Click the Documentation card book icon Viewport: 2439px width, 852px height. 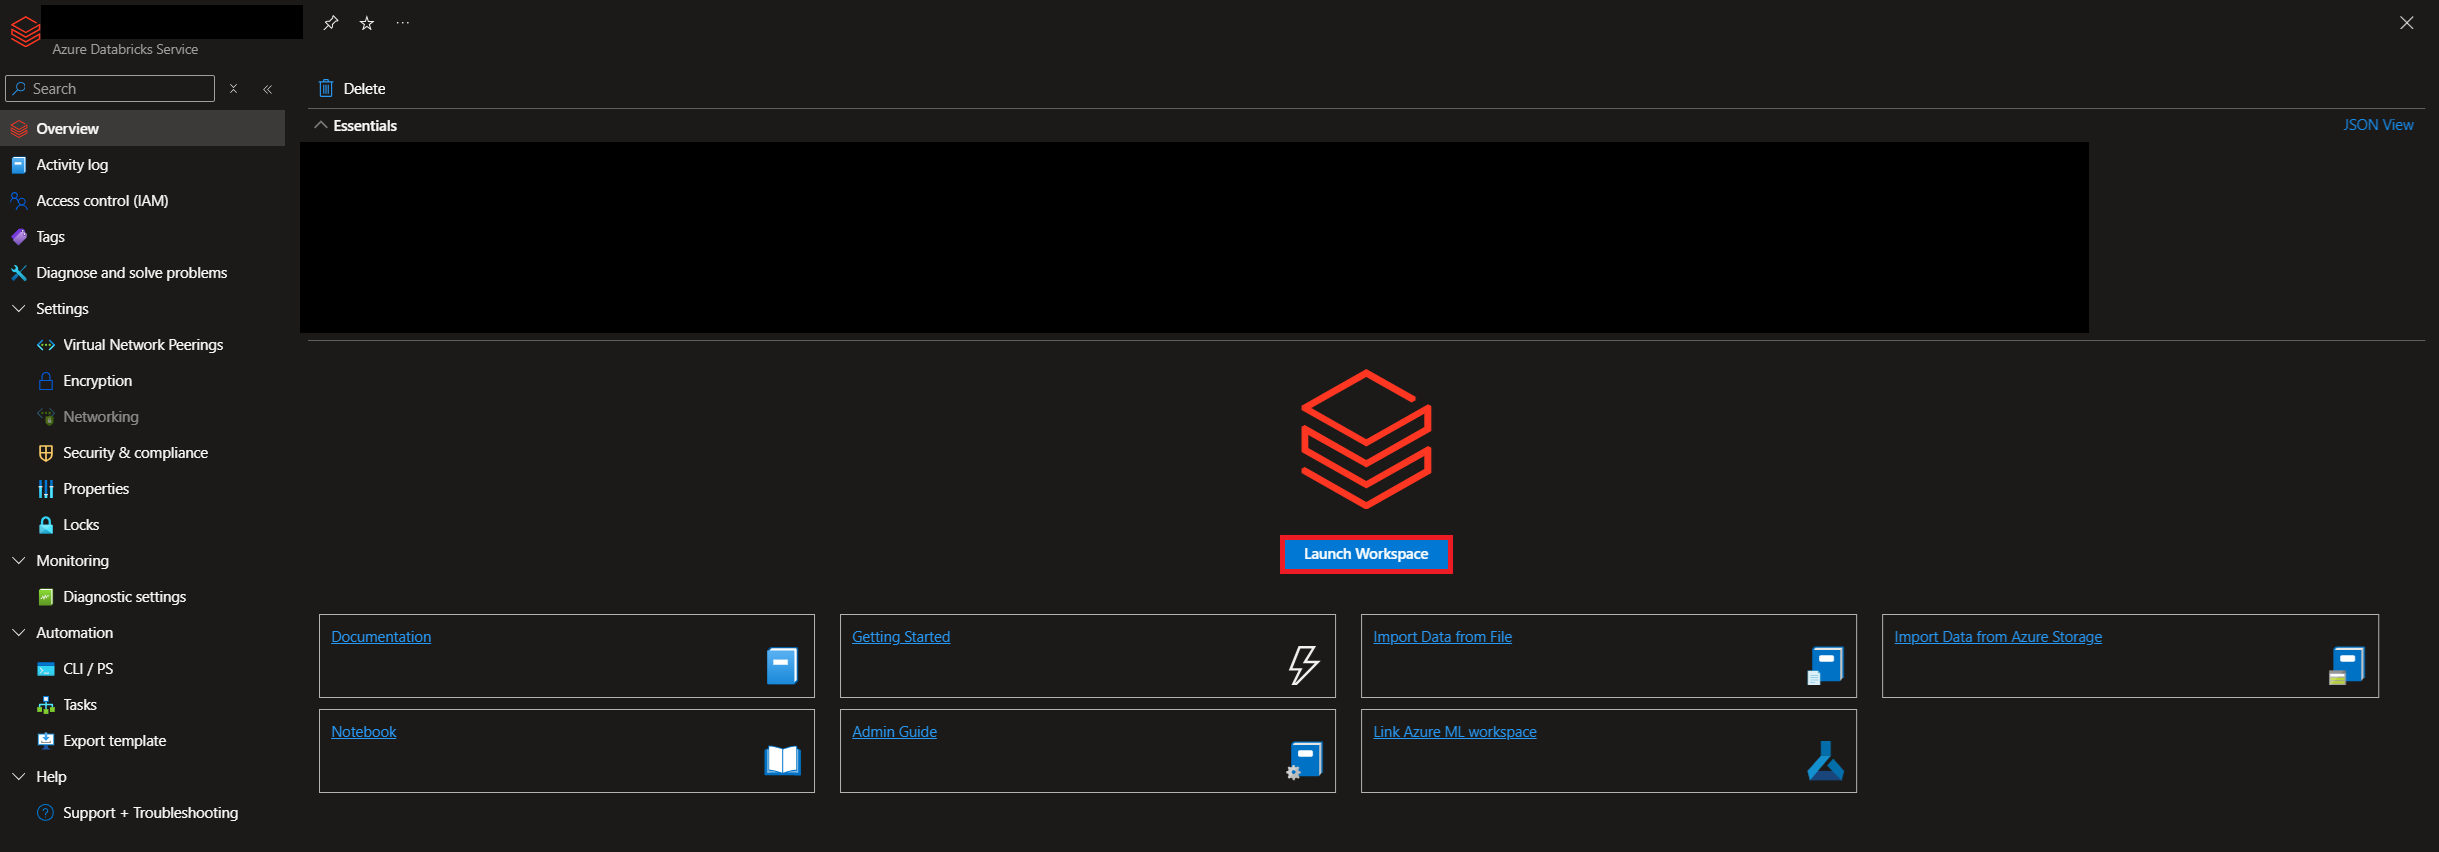pyautogui.click(x=782, y=666)
